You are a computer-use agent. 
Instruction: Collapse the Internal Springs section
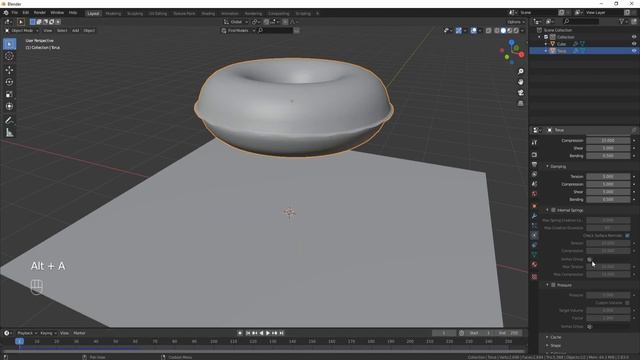tap(547, 210)
